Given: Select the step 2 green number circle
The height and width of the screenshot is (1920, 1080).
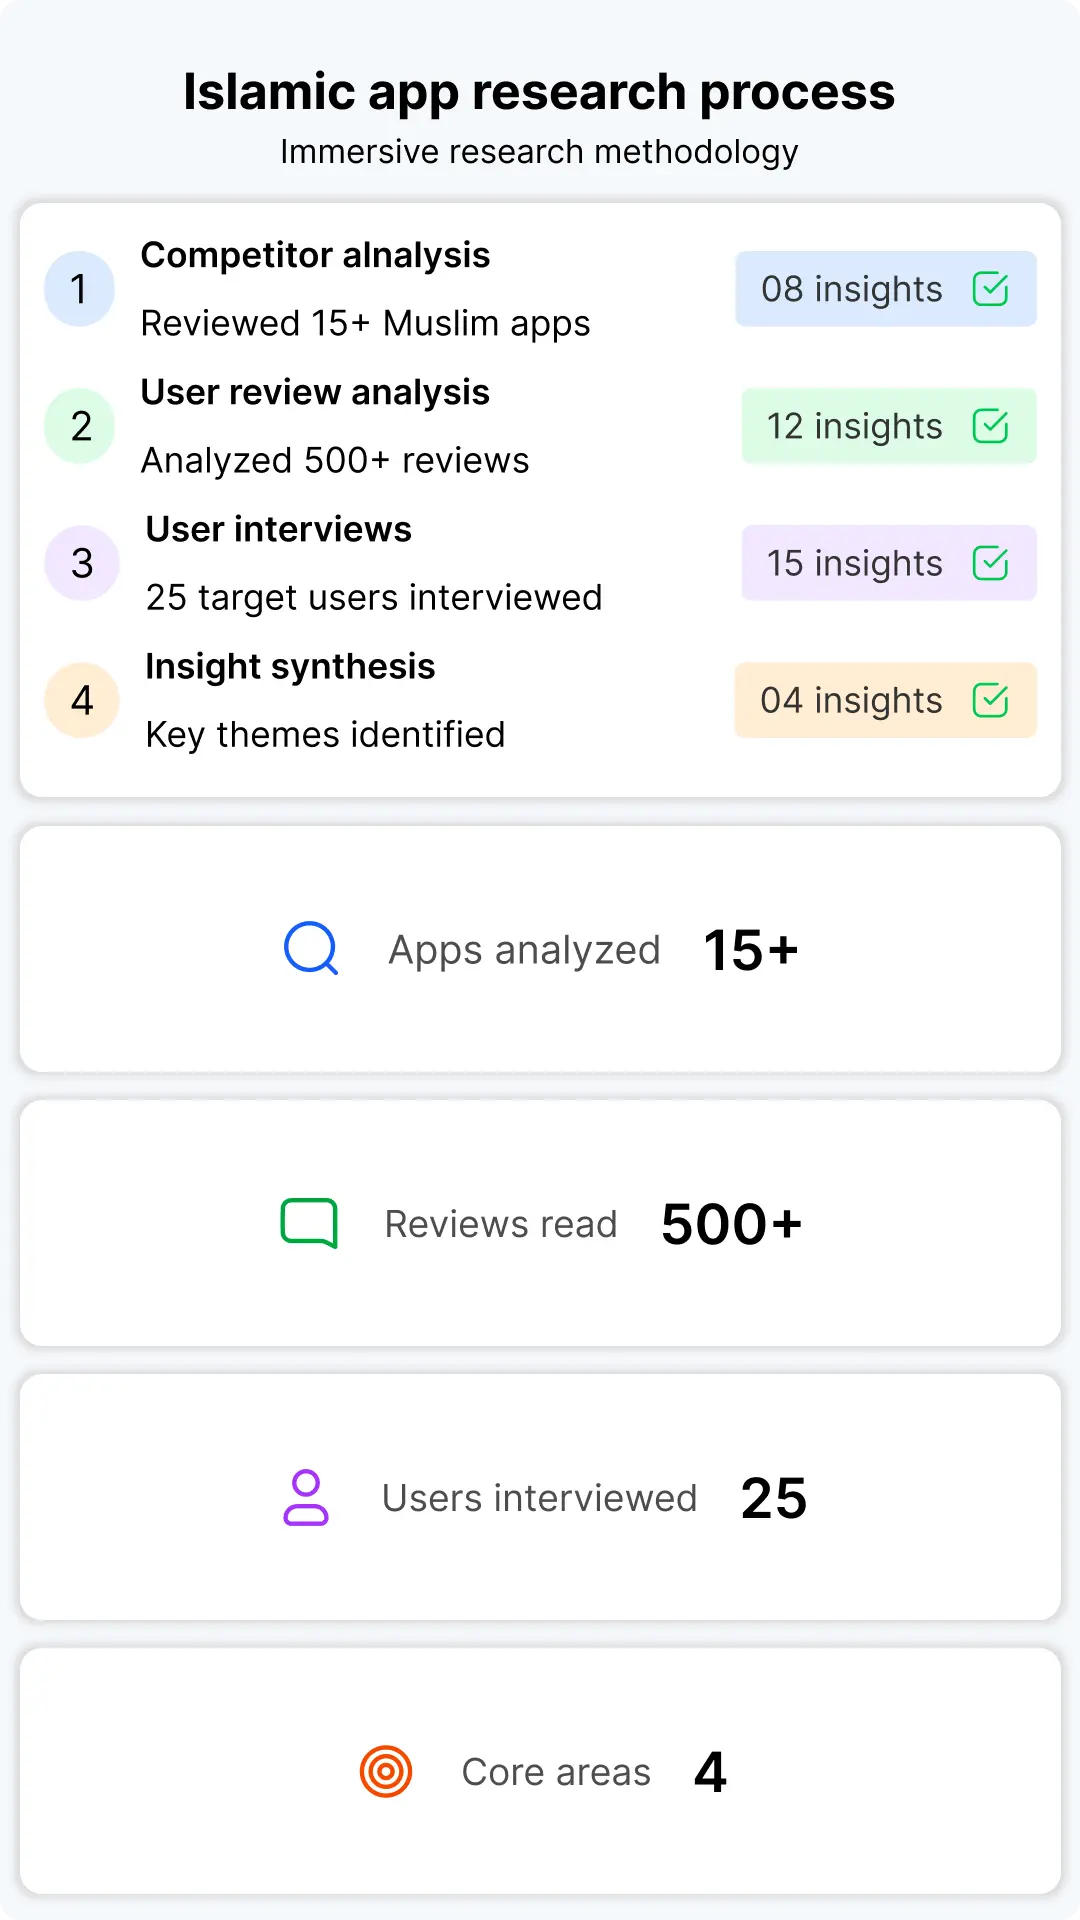Looking at the screenshot, I should [80, 426].
